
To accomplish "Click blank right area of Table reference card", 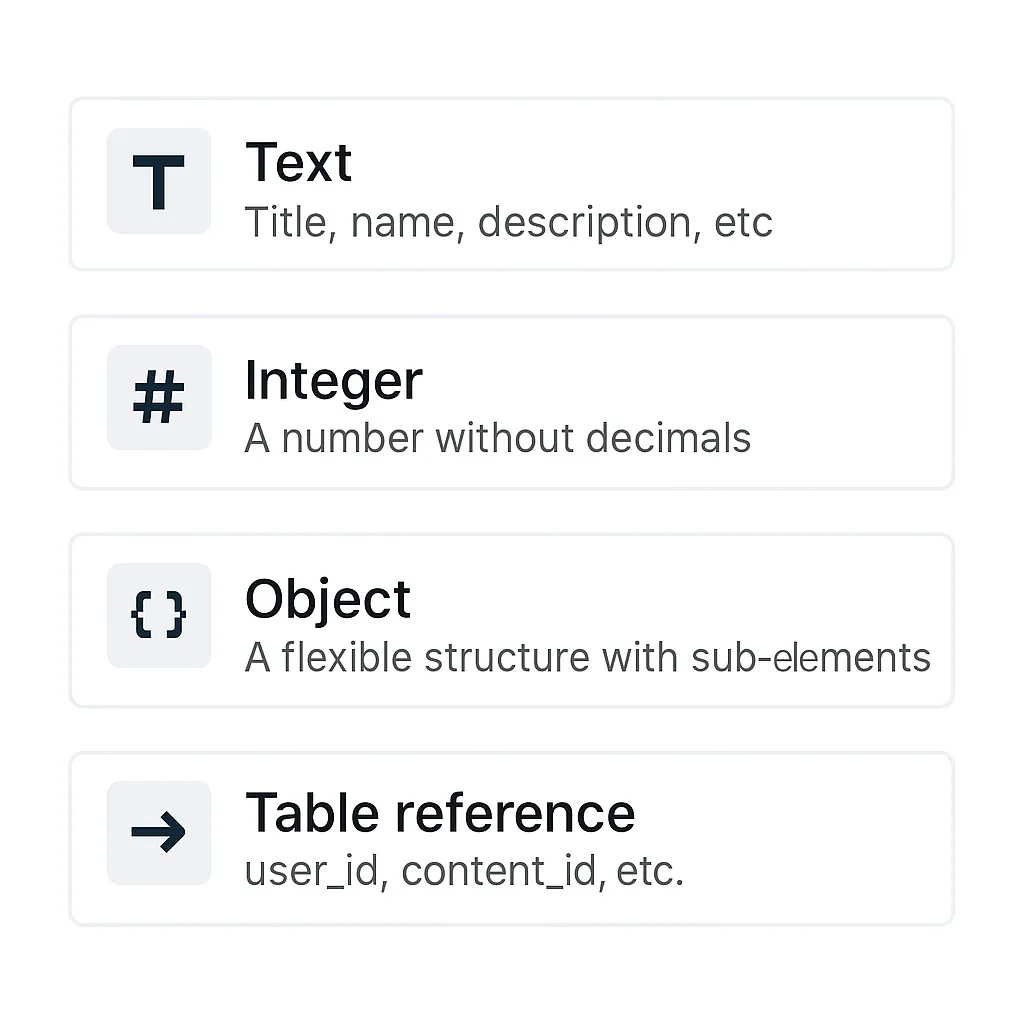I will [816, 839].
